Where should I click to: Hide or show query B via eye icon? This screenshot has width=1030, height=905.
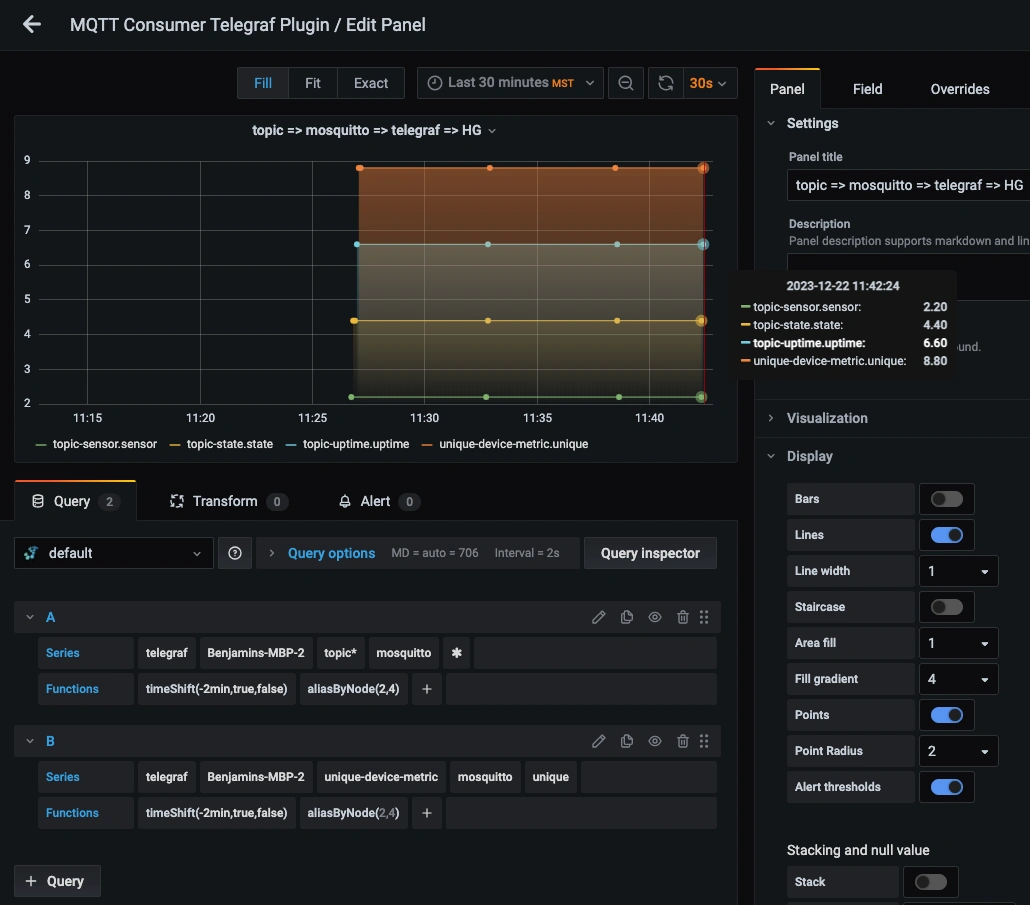(655, 741)
